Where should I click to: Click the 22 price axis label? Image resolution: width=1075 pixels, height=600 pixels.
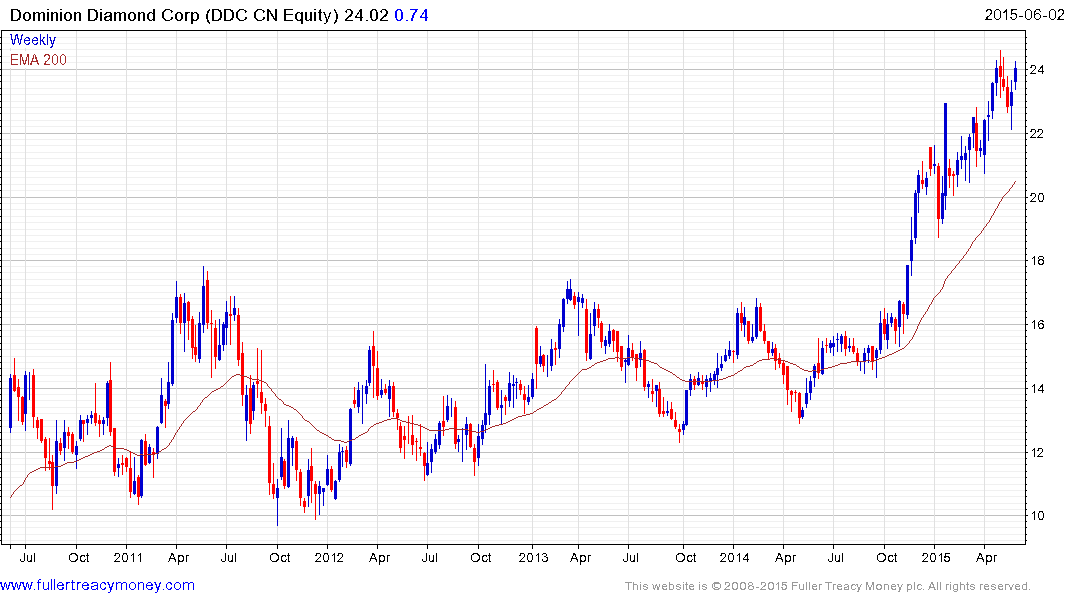click(1037, 134)
